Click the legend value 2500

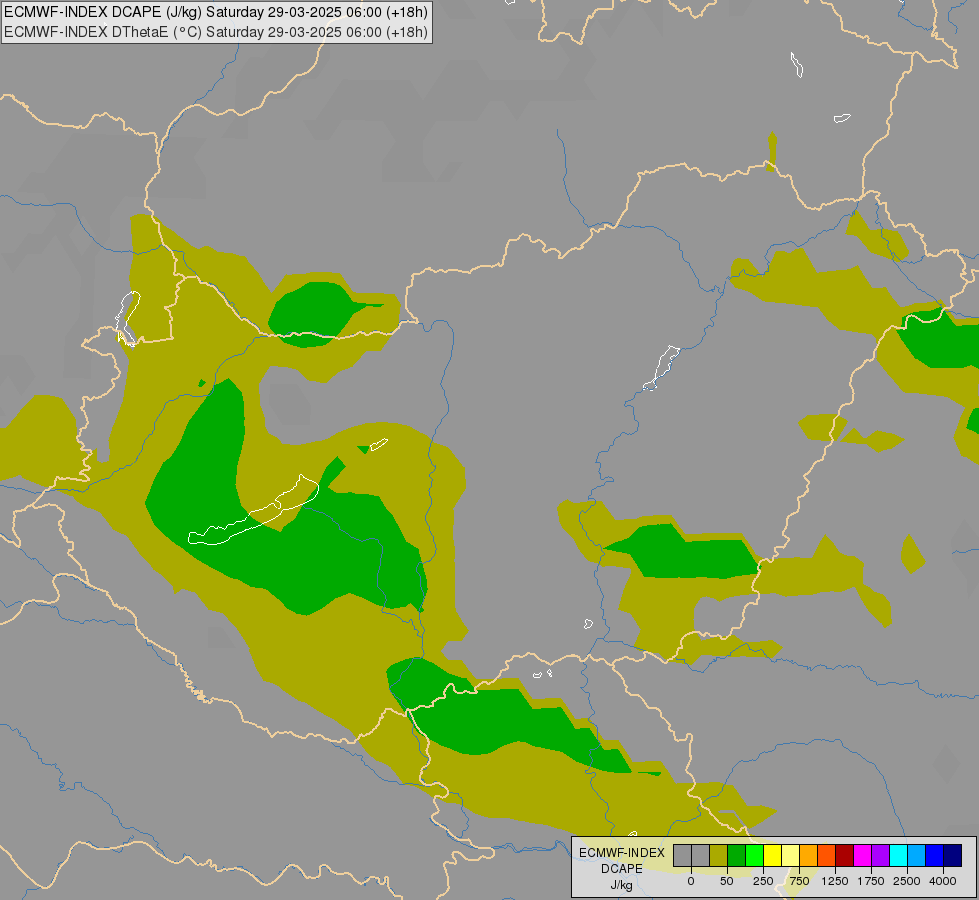[x=907, y=881]
